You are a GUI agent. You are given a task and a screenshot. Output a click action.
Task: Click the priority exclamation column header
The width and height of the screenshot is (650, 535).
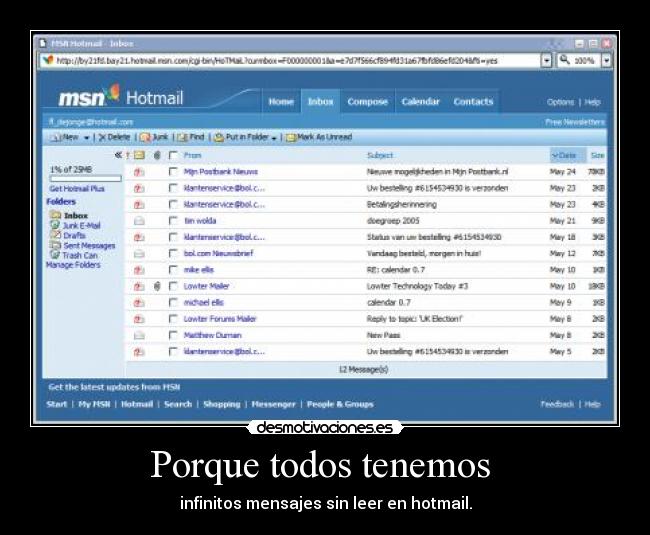click(128, 155)
